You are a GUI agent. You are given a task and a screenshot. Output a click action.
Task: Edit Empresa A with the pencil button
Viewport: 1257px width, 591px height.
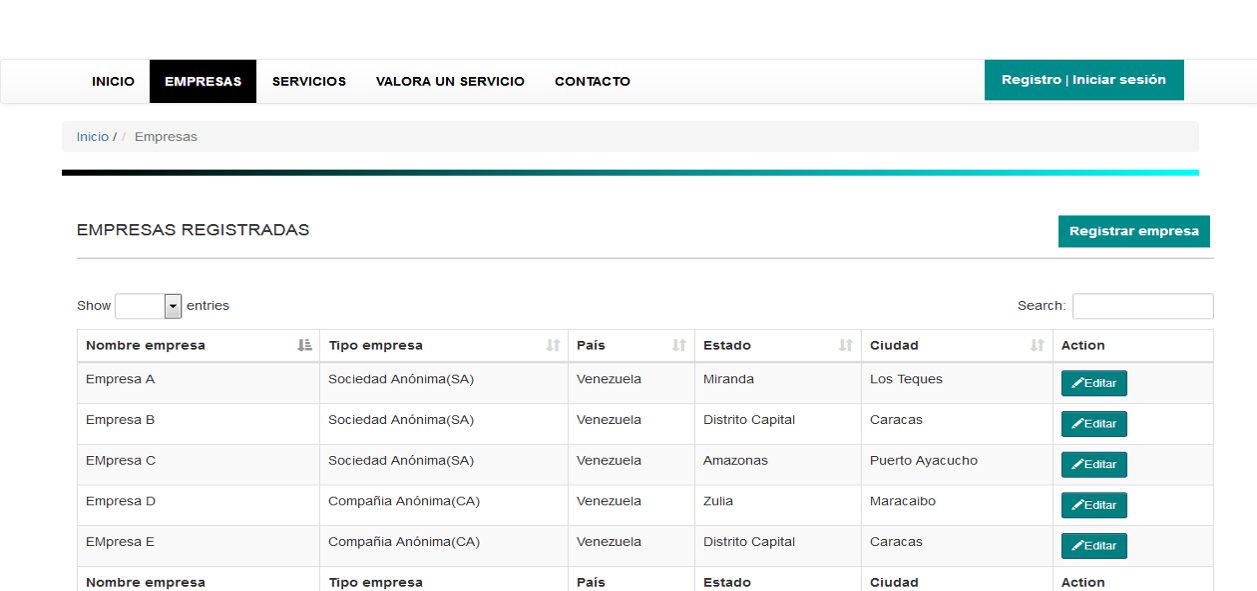click(x=1093, y=383)
